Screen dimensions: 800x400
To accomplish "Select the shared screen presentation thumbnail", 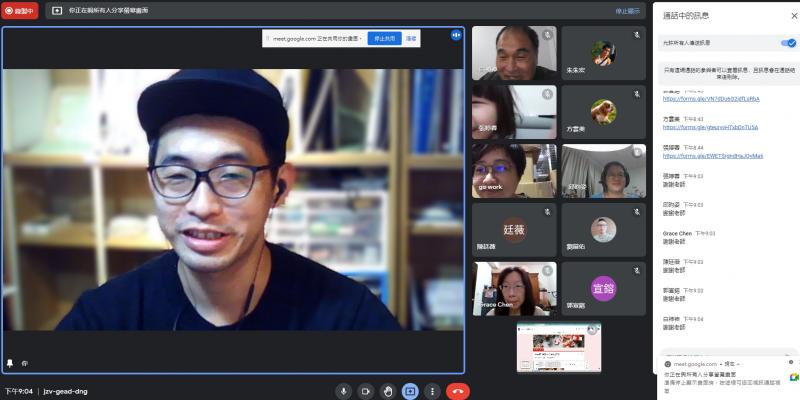I will point(558,346).
